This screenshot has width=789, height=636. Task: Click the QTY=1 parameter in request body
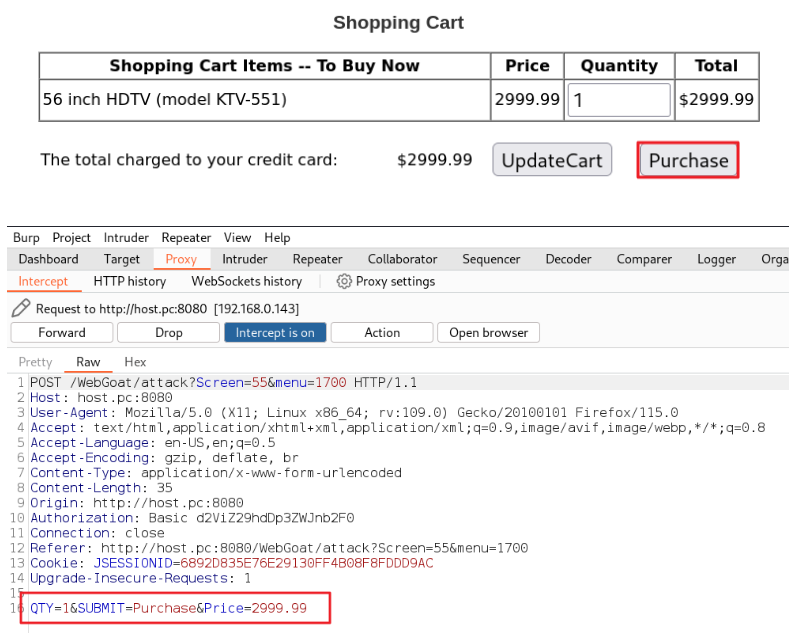pos(49,608)
